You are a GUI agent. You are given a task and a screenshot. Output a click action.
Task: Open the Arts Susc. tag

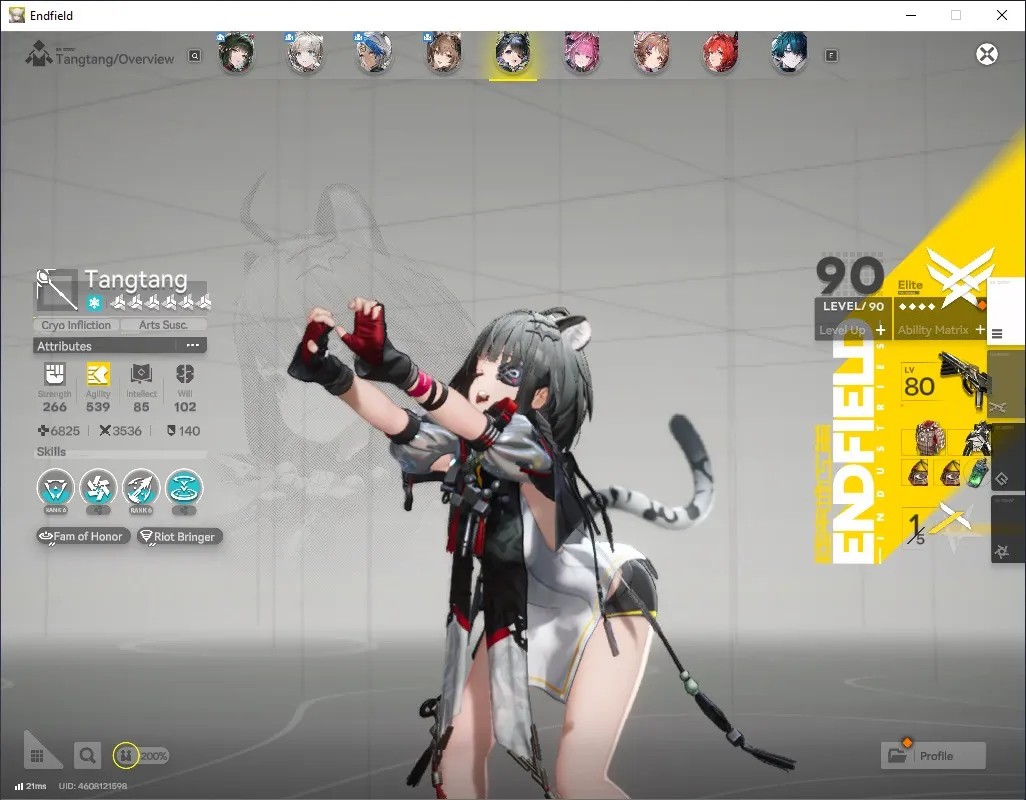point(164,325)
